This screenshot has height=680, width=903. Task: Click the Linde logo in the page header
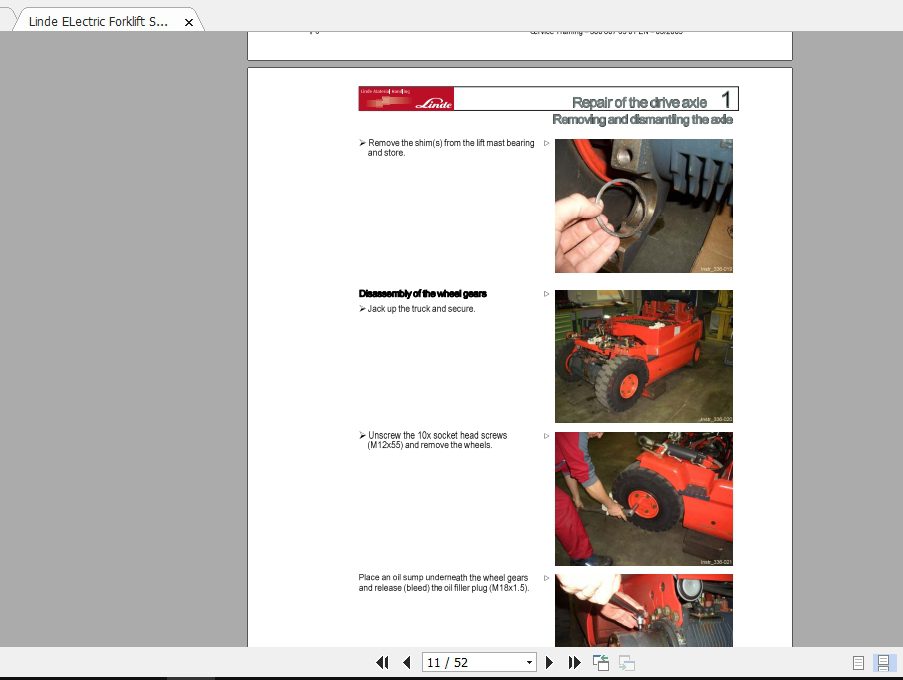tap(406, 98)
